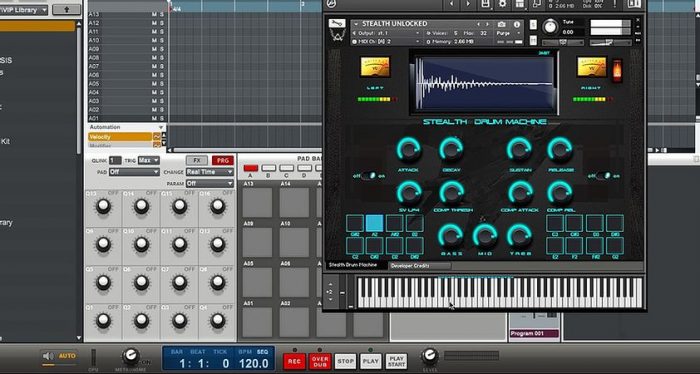This screenshot has height=374, width=700.
Task: Open the MIDI Ch dropdown
Action: [x=387, y=42]
